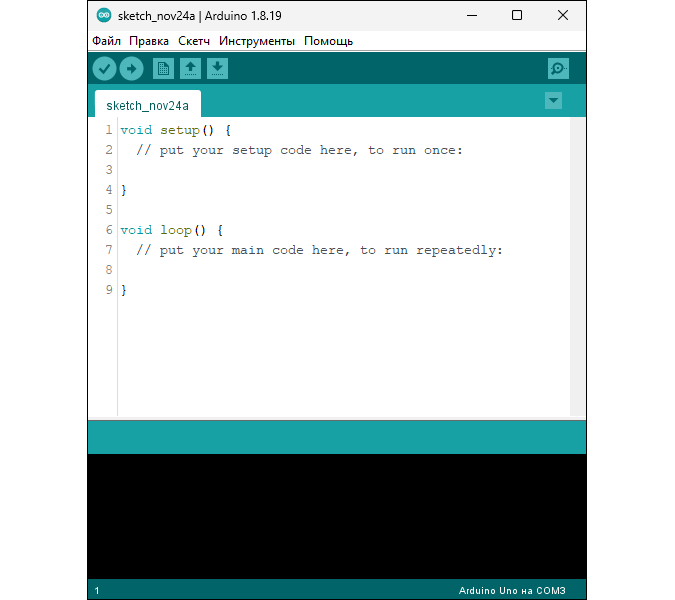The height and width of the screenshot is (600, 675).
Task: Click closing brace on line 4
Action: (124, 190)
